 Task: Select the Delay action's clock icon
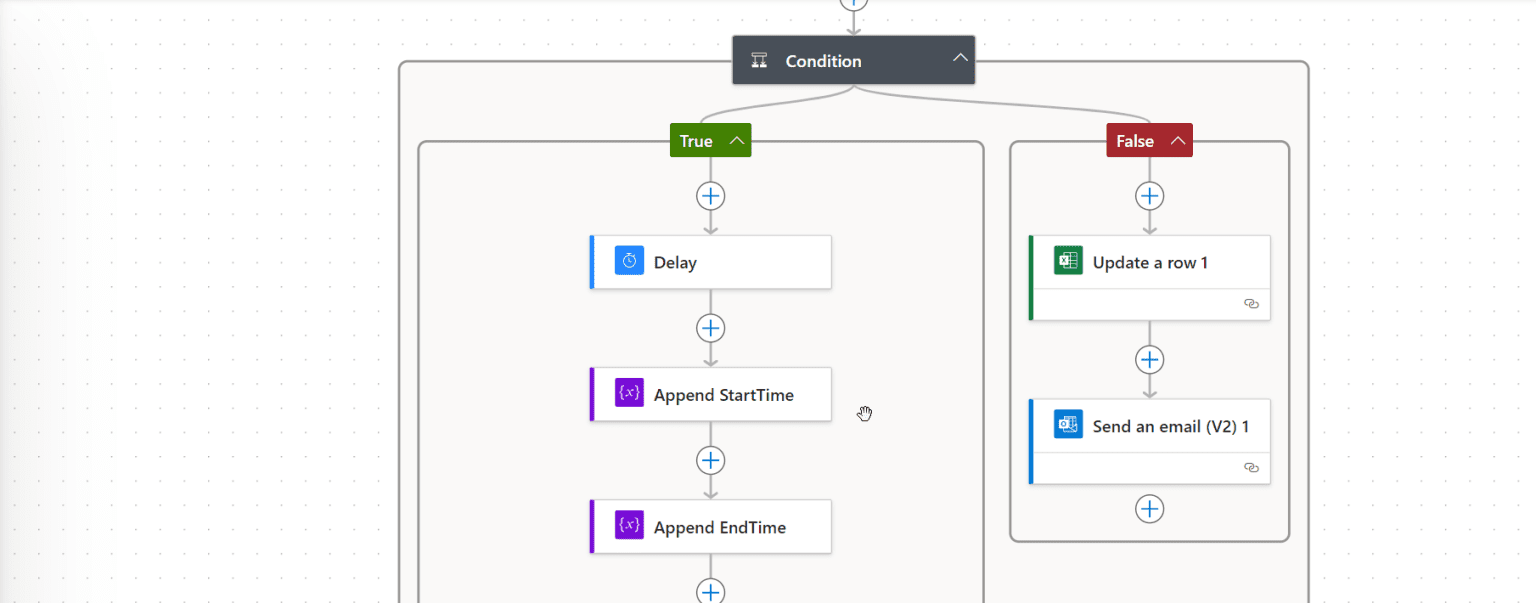[x=629, y=261]
